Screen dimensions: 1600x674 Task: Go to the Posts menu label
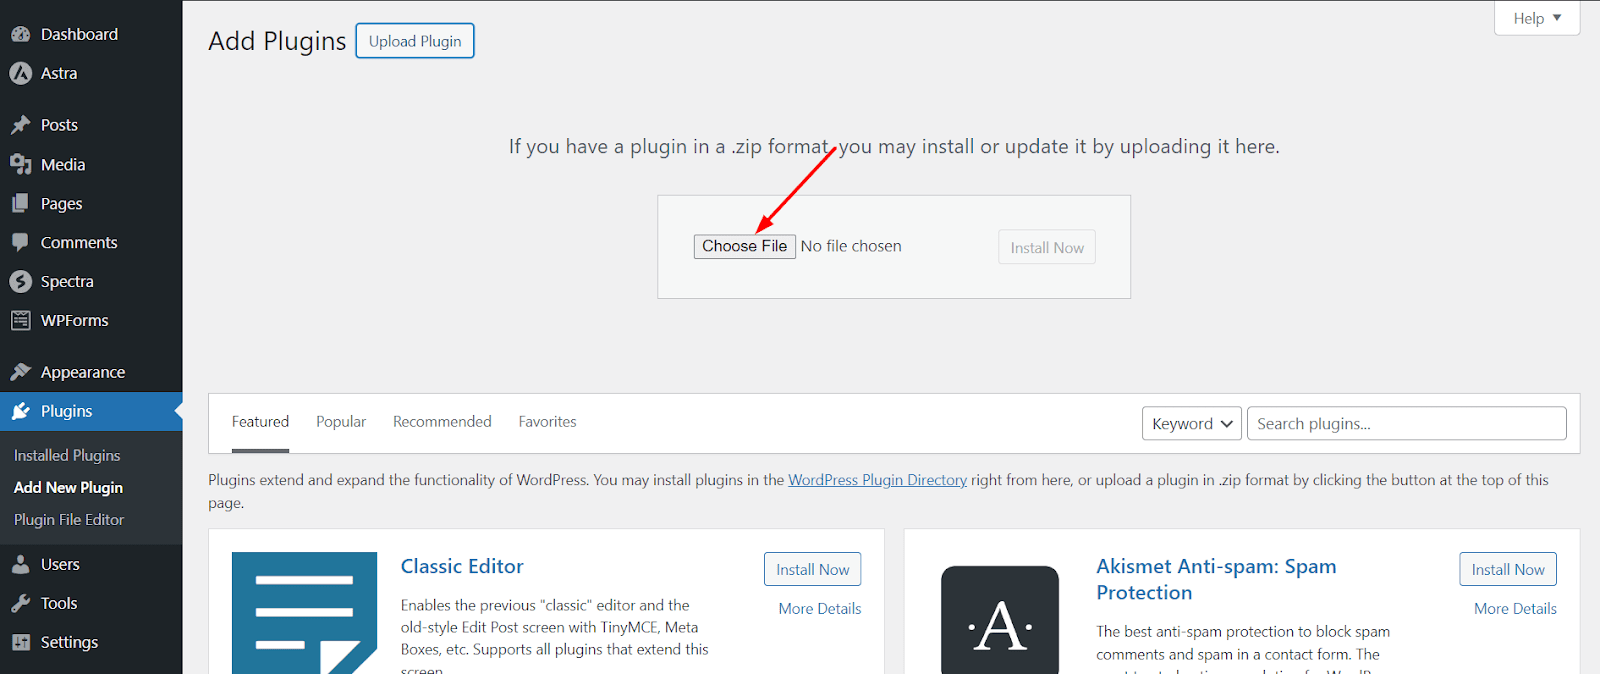point(59,125)
